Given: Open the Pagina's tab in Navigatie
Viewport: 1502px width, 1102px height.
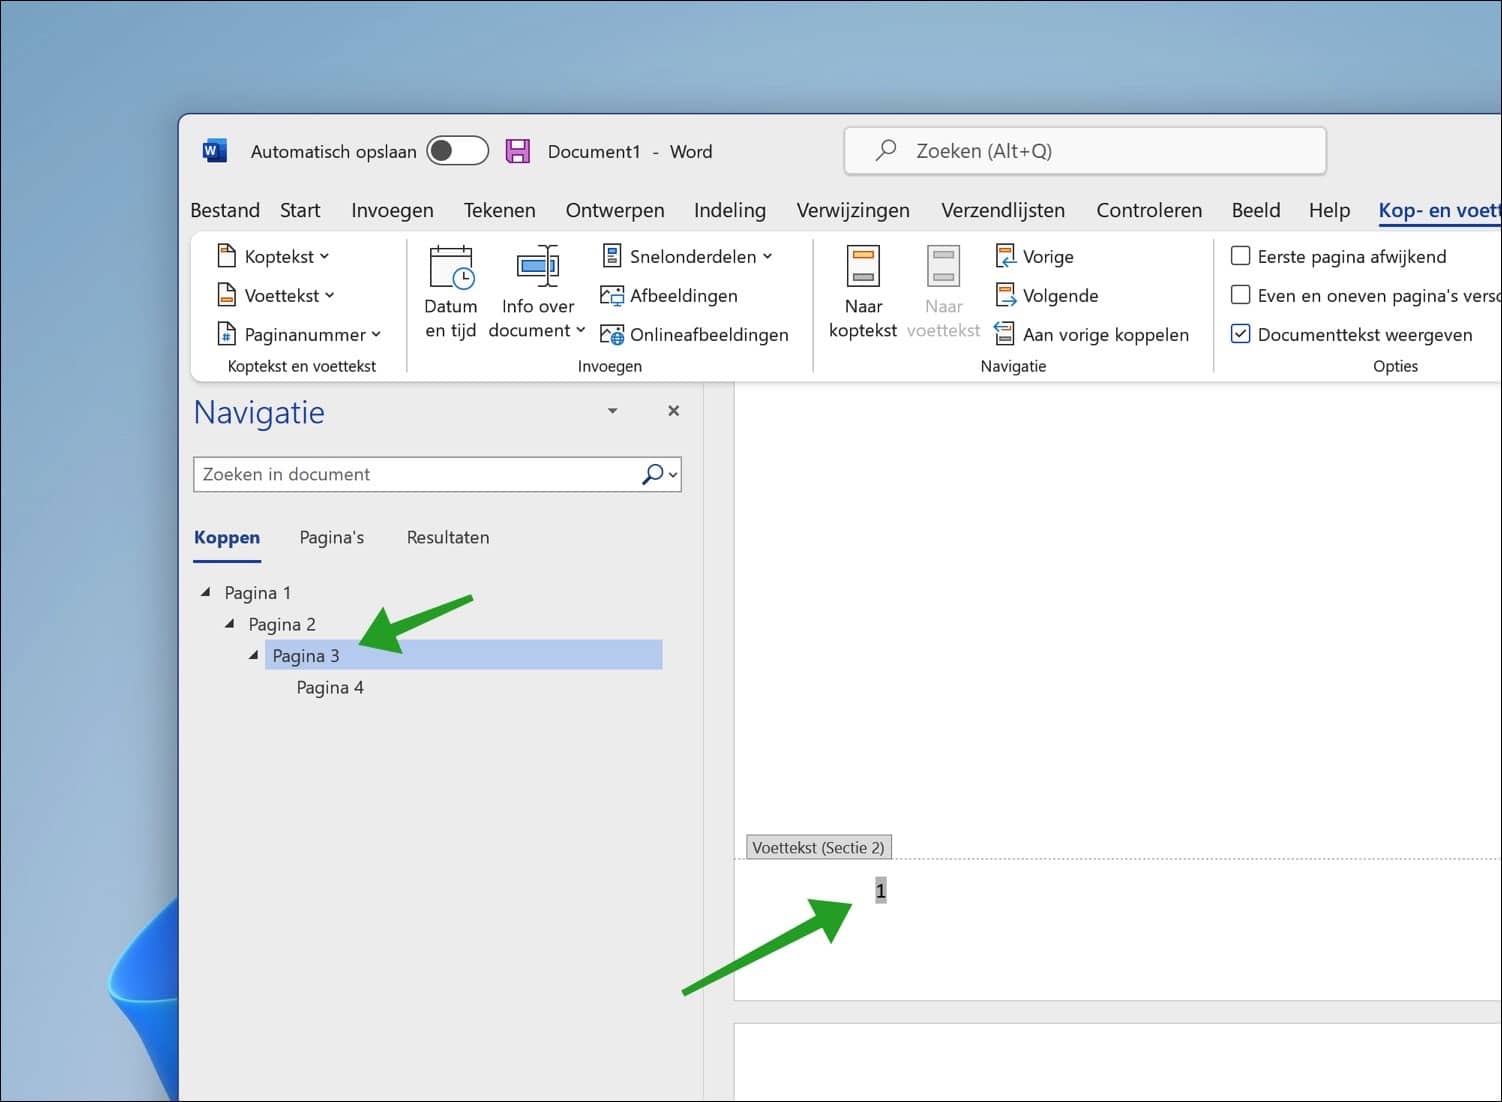Looking at the screenshot, I should [x=331, y=537].
